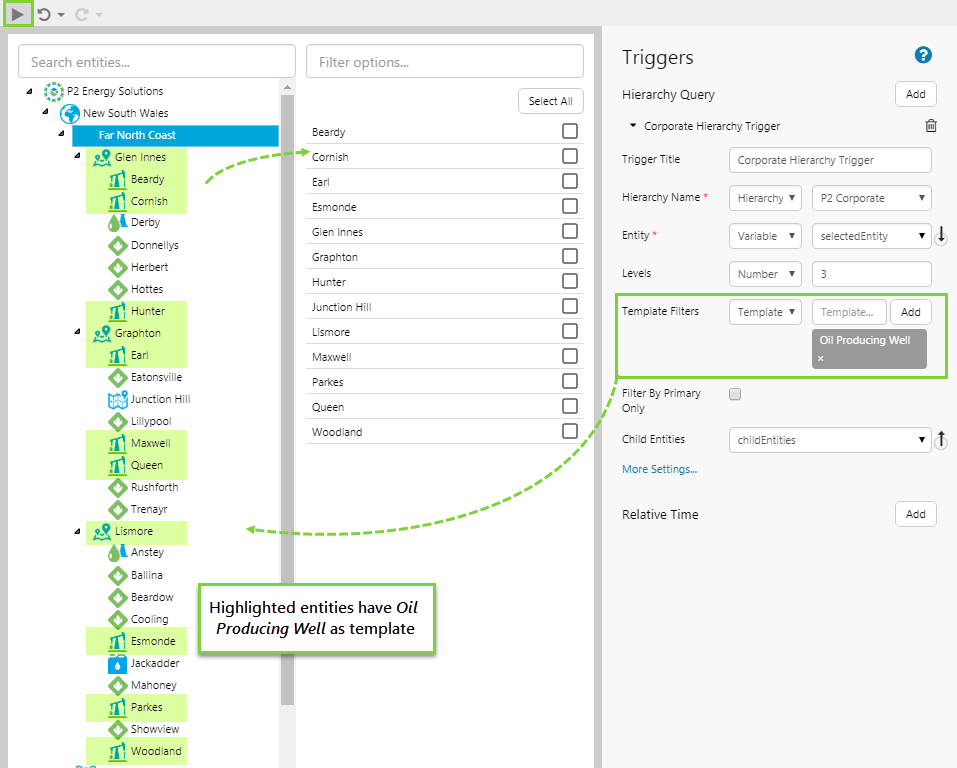Viewport: 957px width, 768px height.
Task: Enable Filter By Primary Only checkbox
Action: tap(735, 394)
